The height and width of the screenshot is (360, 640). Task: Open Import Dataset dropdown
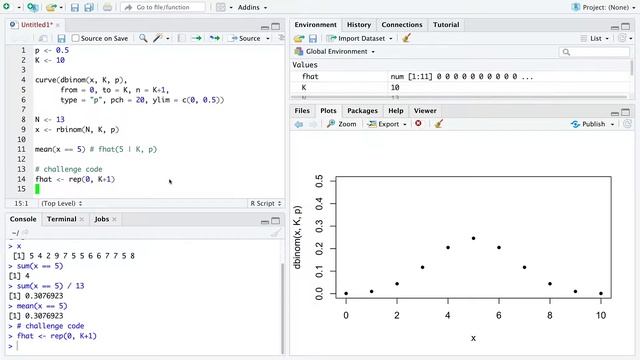360,38
